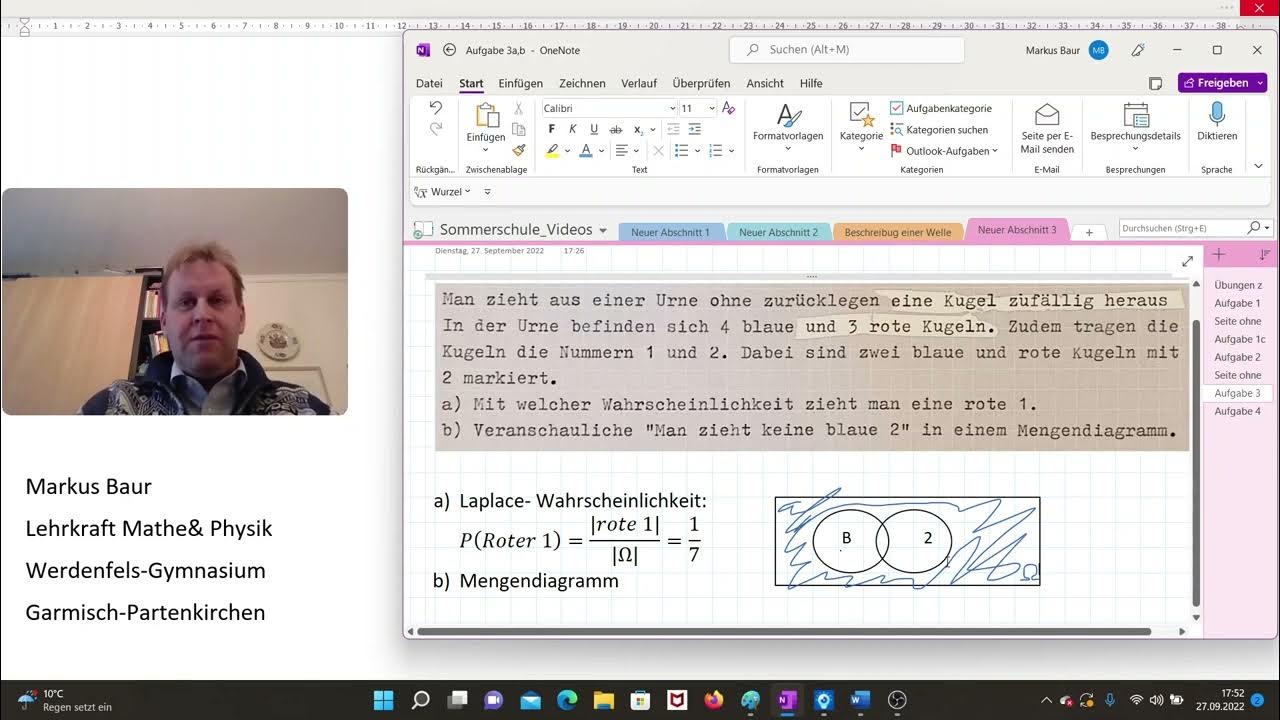Click the sort pages icon in page list
The width and height of the screenshot is (1280, 720).
pos(1265,256)
